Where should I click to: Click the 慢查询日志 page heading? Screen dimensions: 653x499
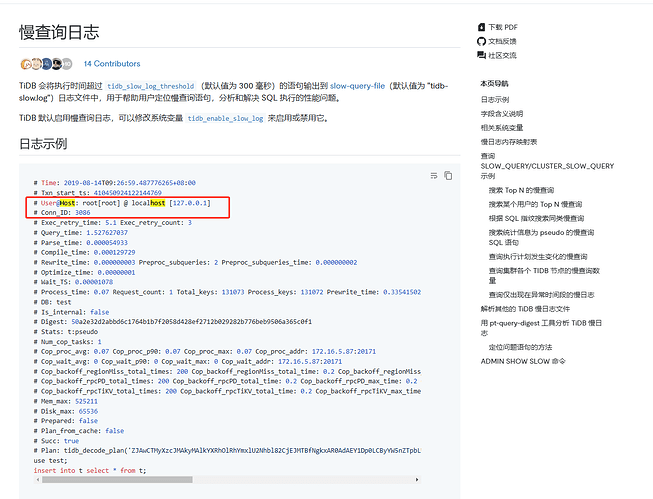coord(59,32)
